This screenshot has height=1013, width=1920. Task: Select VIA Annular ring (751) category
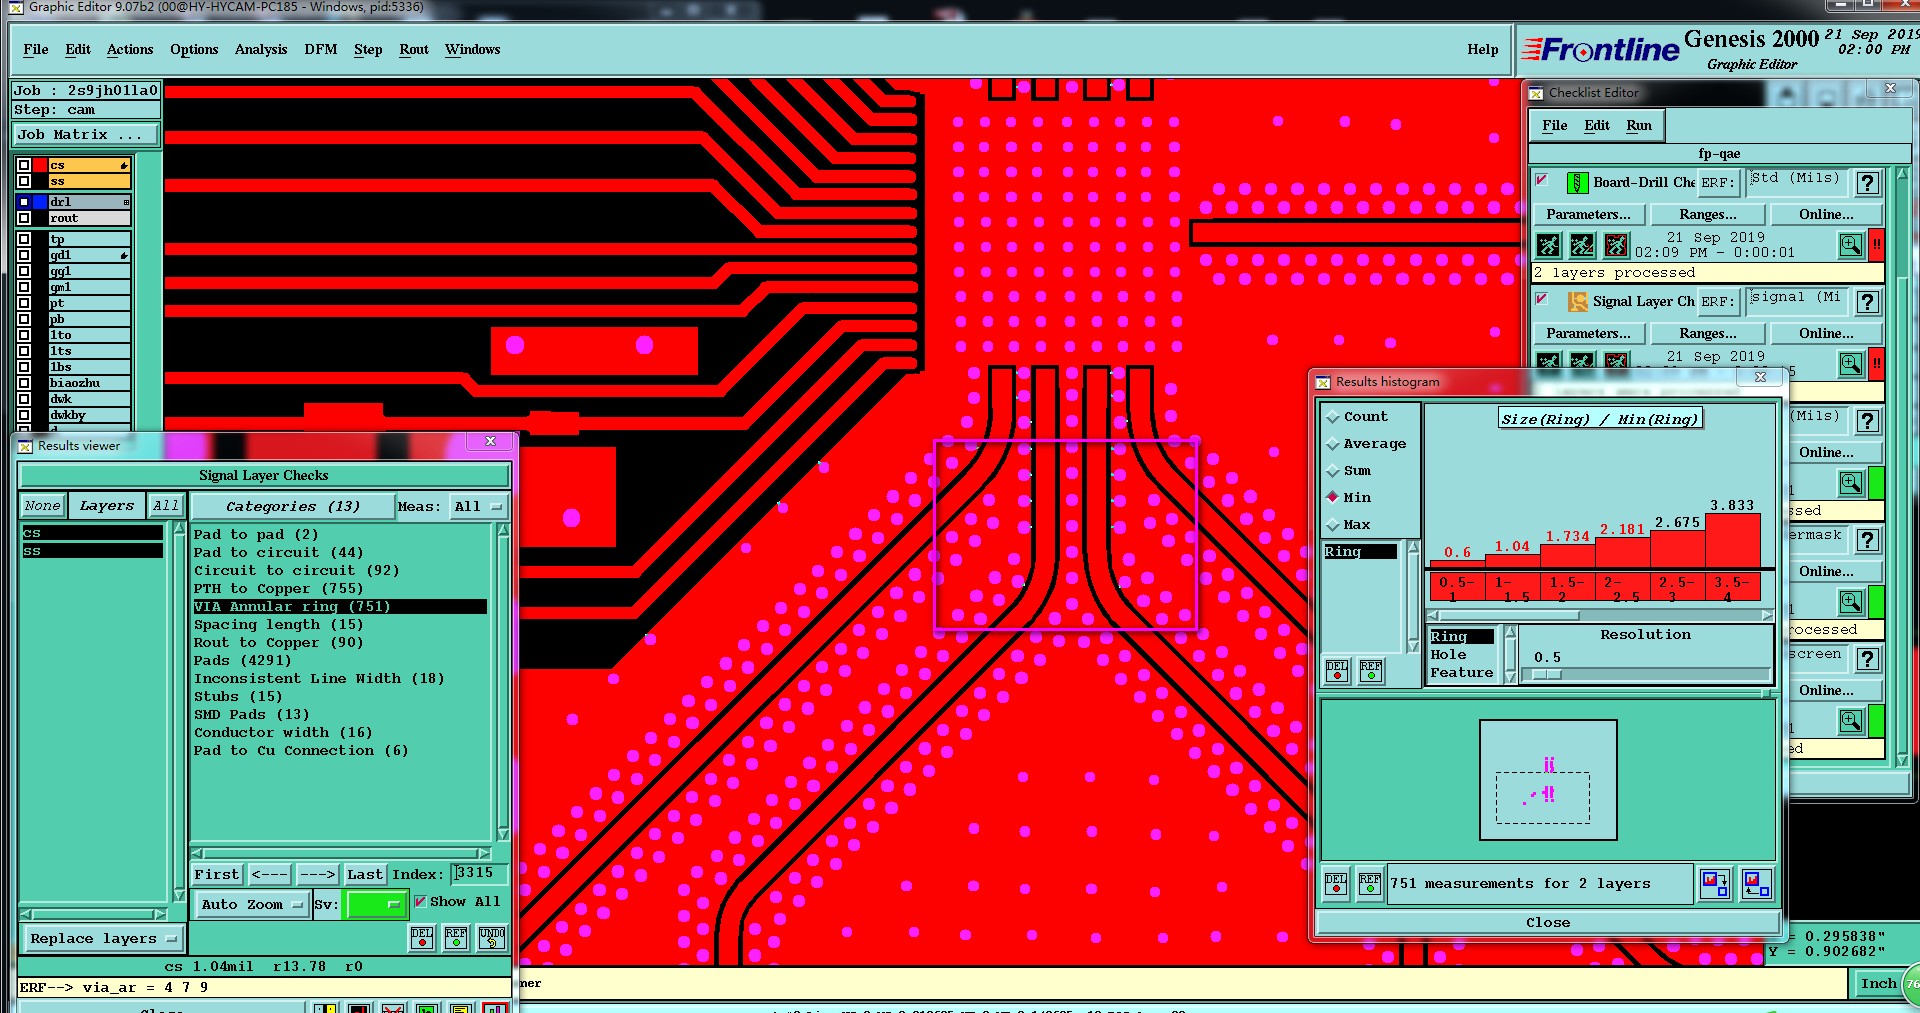(339, 606)
